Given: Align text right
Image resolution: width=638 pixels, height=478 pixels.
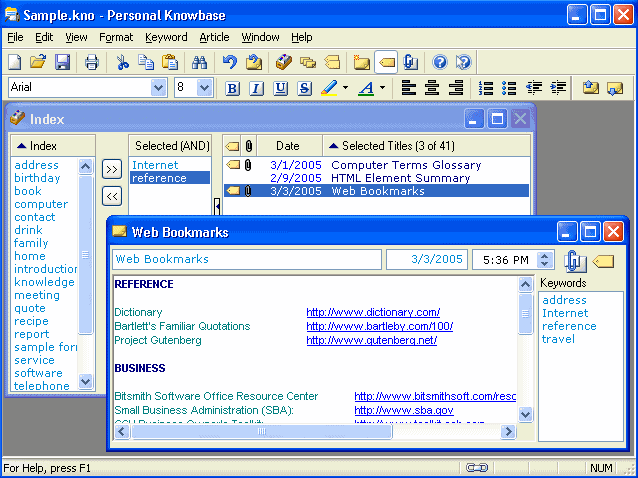Looking at the screenshot, I should [456, 88].
